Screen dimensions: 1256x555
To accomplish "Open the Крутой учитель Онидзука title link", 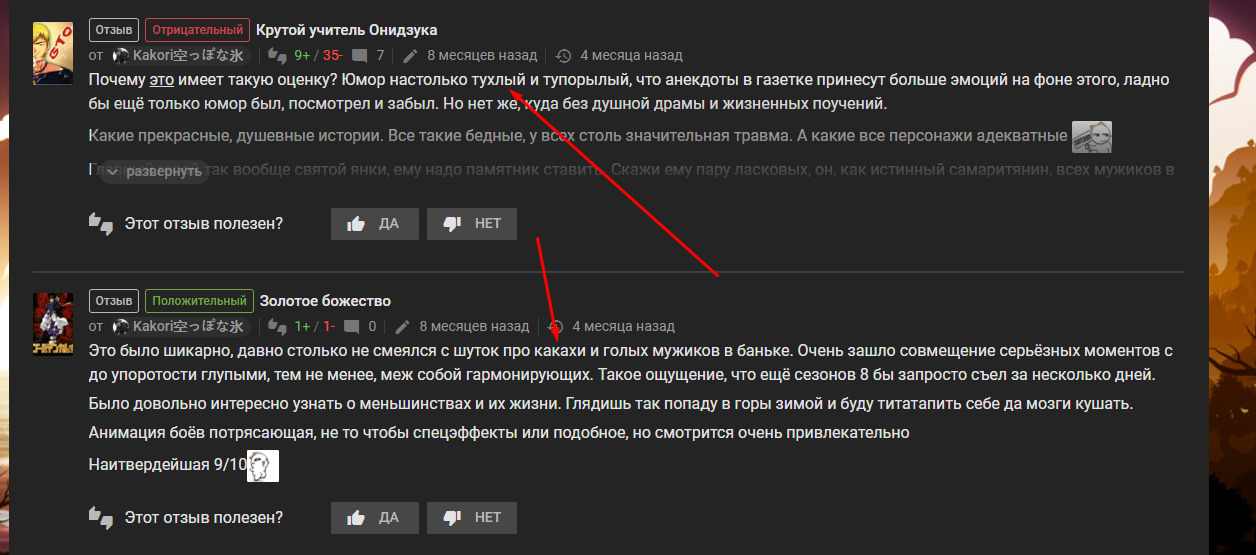I will tap(346, 30).
